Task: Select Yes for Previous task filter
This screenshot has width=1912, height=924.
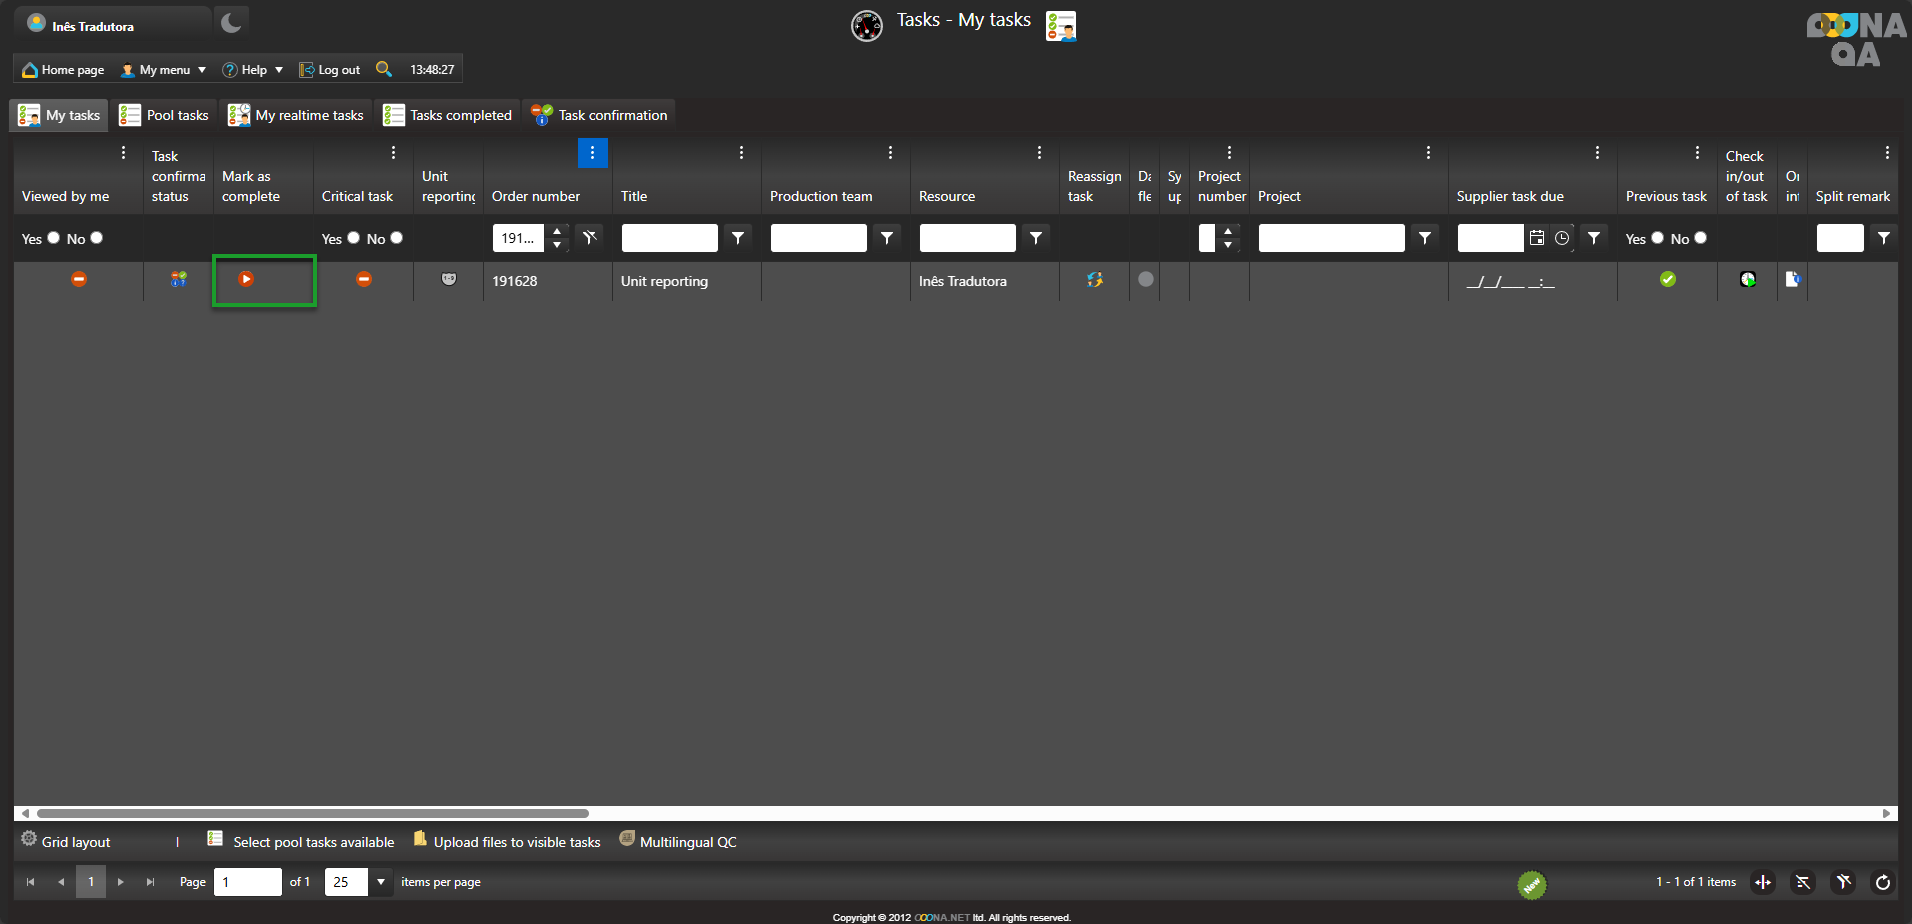Action: point(1657,238)
